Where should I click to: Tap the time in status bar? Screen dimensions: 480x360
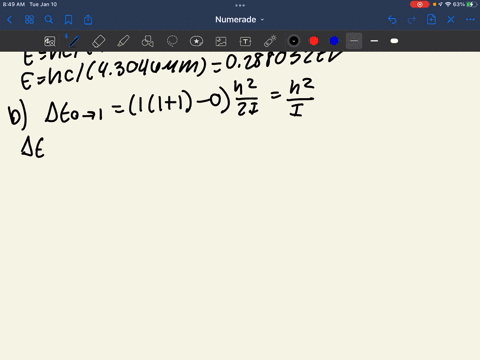[x=14, y=5]
